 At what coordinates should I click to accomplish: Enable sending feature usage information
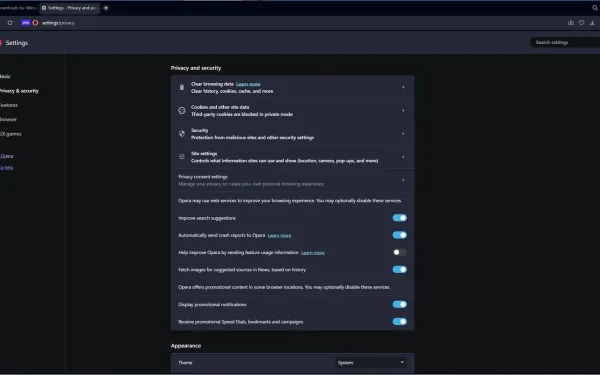pyautogui.click(x=399, y=252)
